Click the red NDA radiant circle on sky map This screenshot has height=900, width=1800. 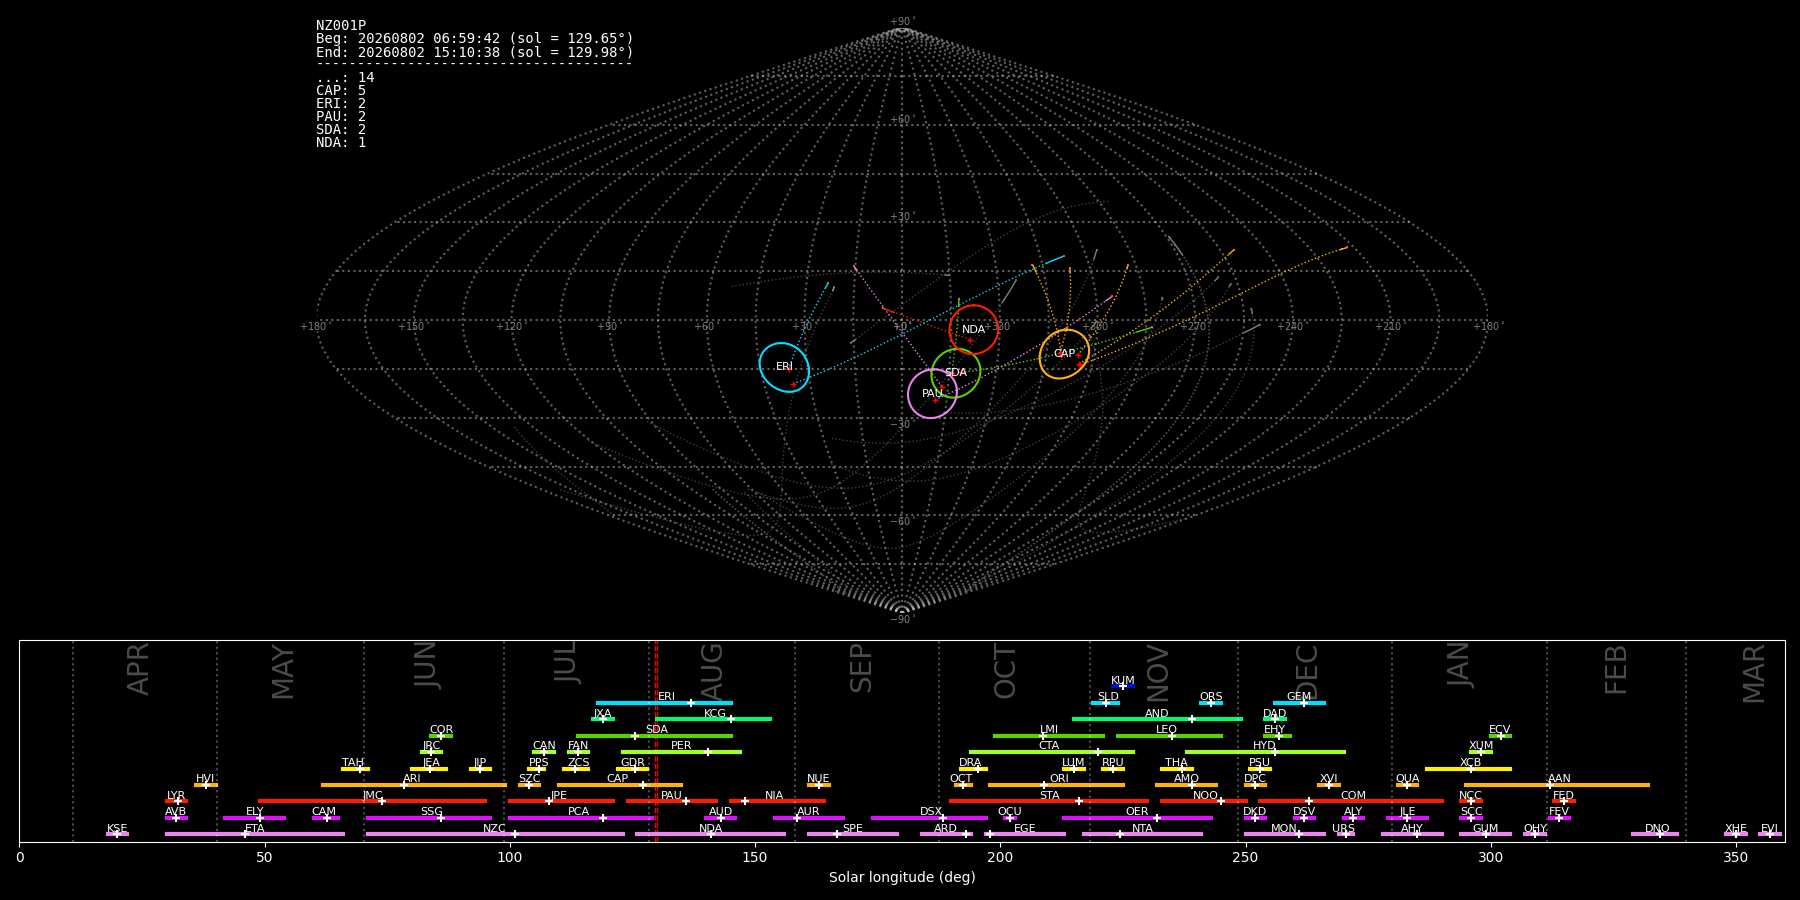[973, 330]
